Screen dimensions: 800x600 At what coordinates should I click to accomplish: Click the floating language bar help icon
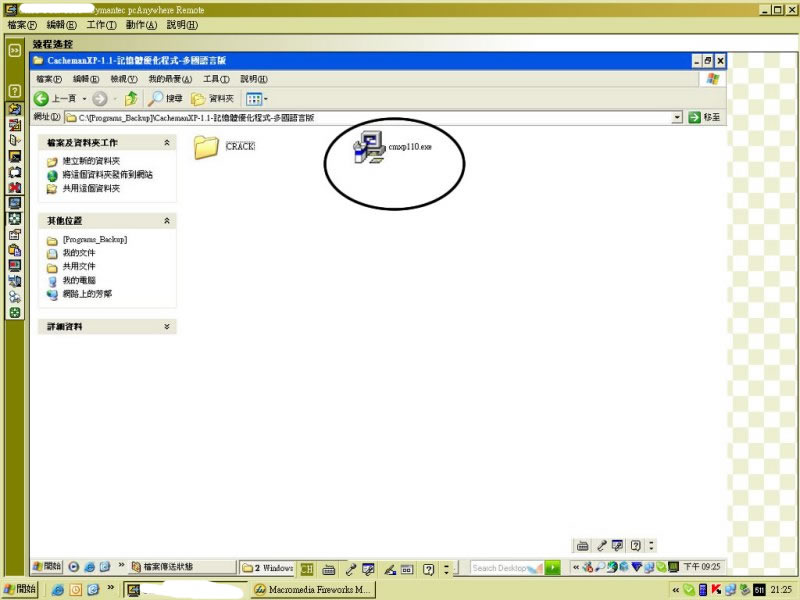coord(635,546)
